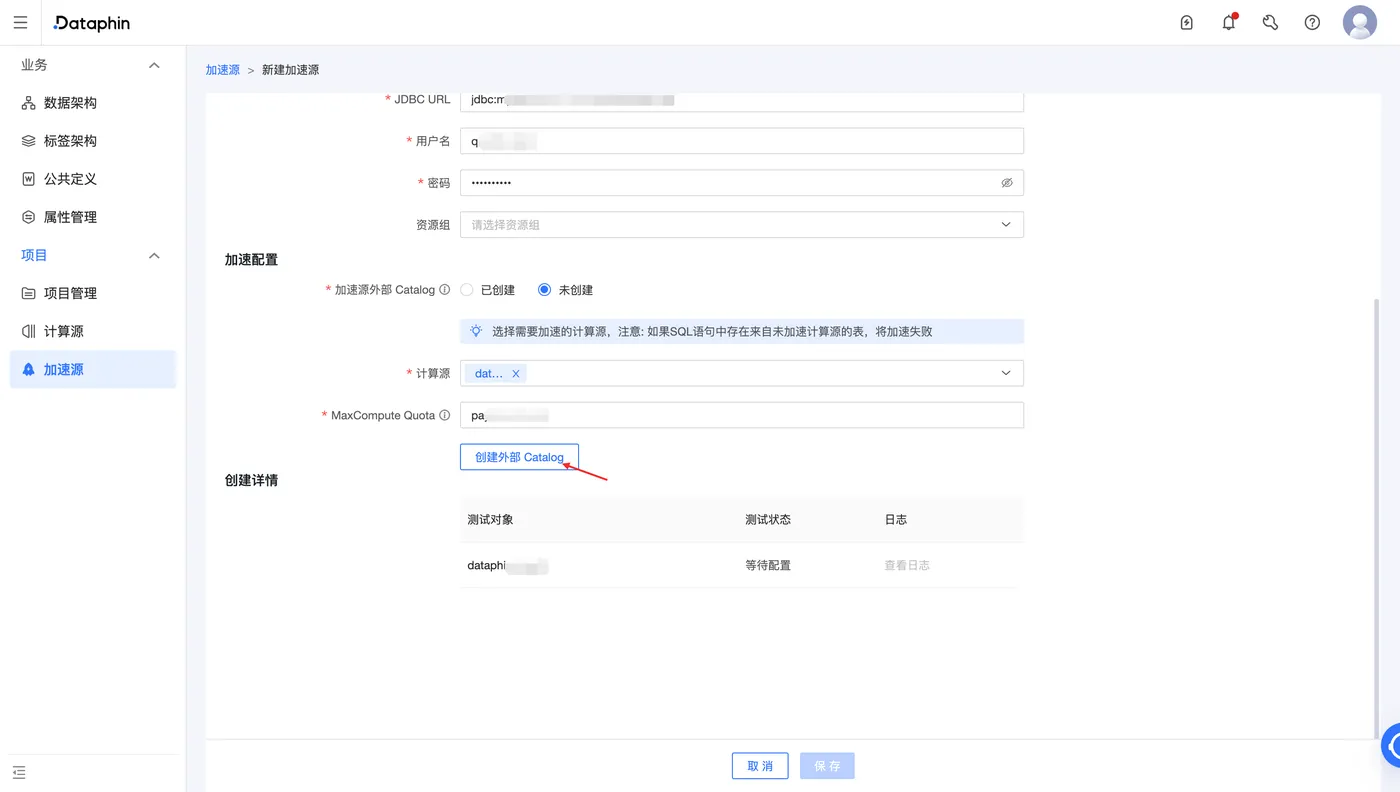Click the MaxCompute Quota input field
1400x792 pixels.
pos(742,415)
